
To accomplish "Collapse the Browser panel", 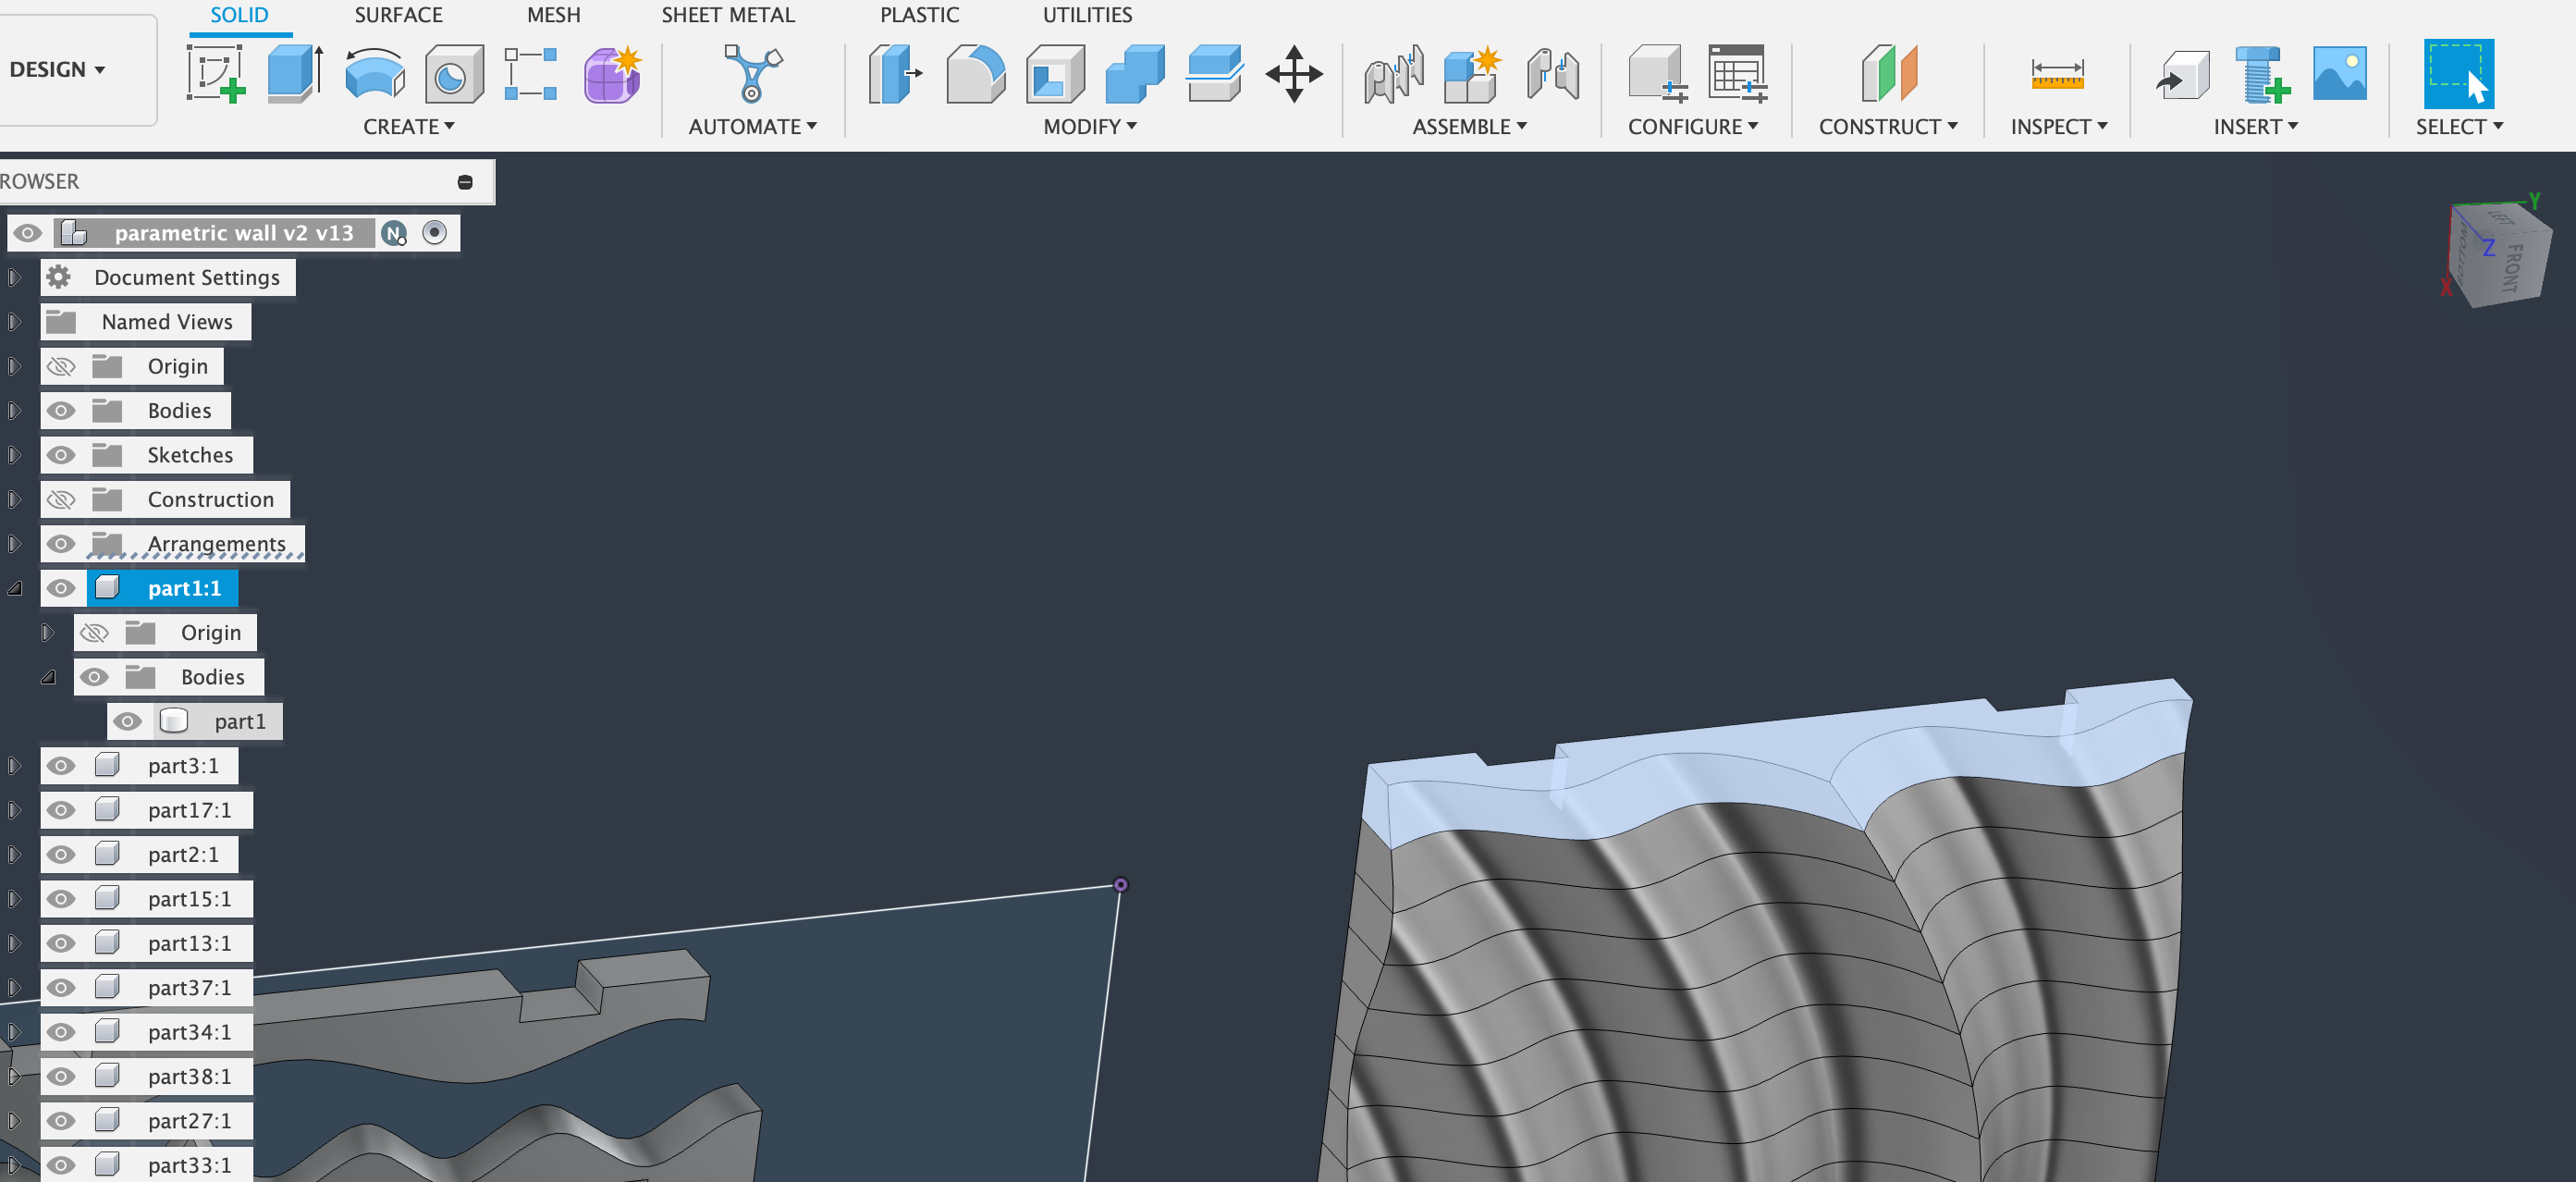I will click(465, 181).
